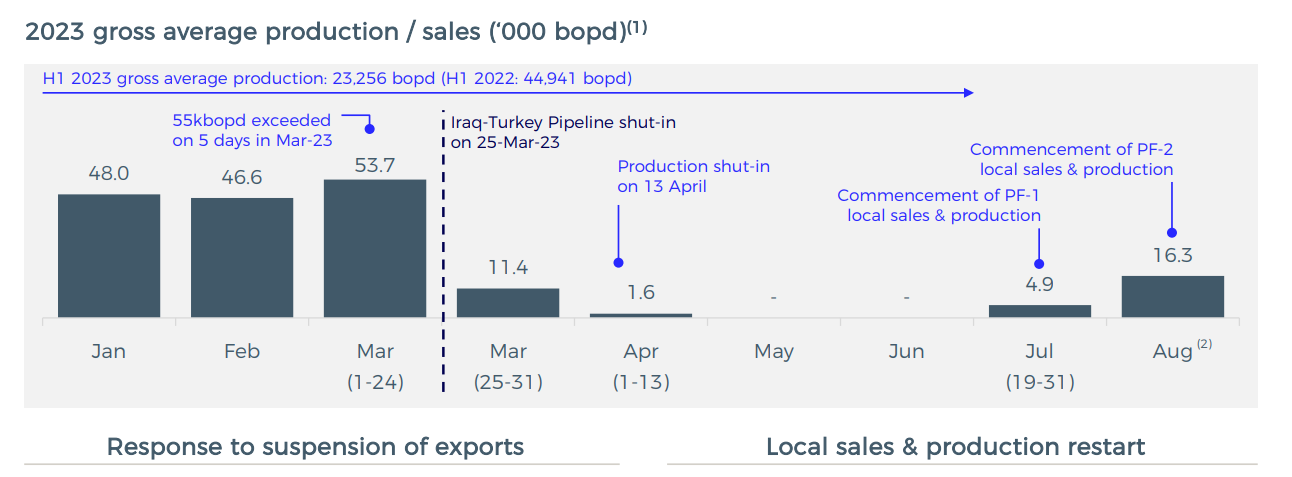Click the small April 1.6 bar
The height and width of the screenshot is (477, 1292).
click(641, 315)
